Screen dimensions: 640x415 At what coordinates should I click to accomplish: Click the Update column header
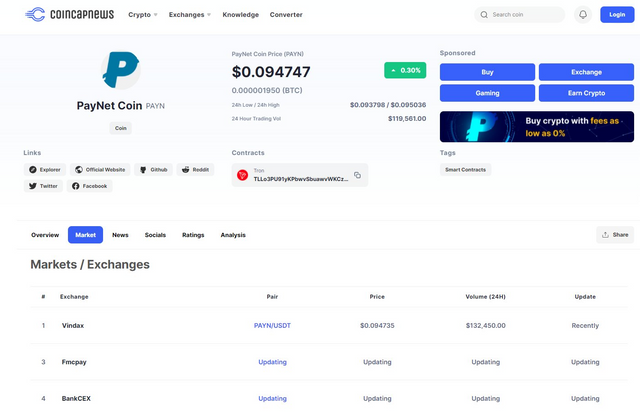point(585,297)
